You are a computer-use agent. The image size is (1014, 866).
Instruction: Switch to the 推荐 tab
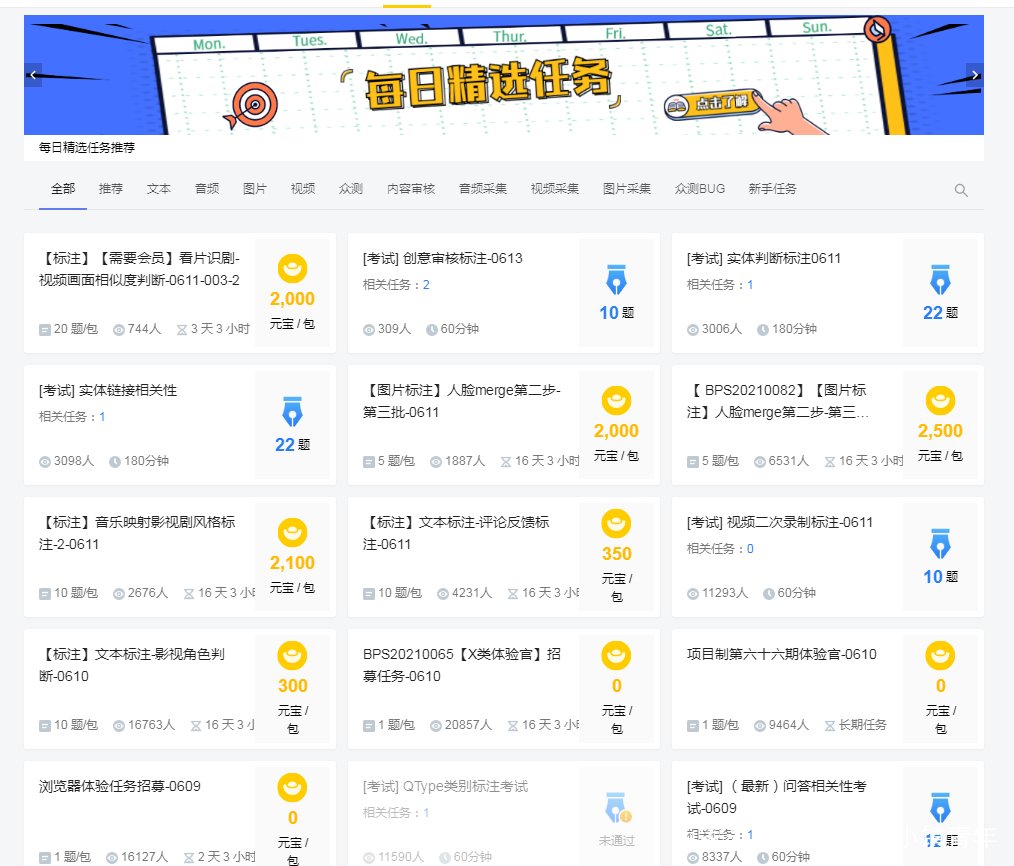[110, 188]
